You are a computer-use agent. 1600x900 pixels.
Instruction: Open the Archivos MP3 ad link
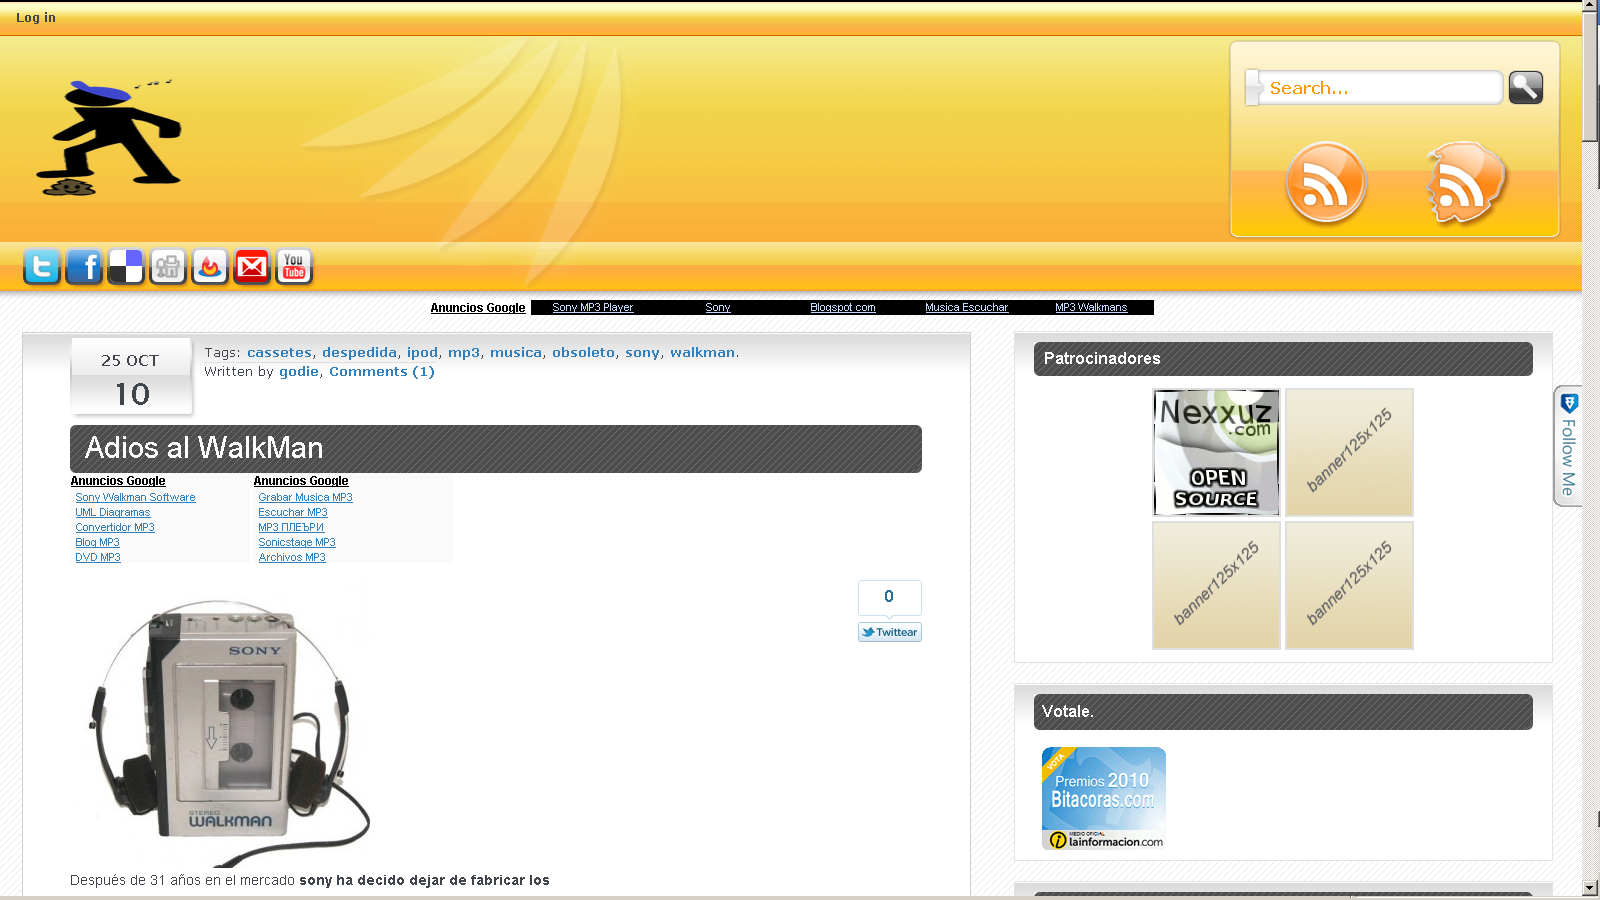coord(292,557)
